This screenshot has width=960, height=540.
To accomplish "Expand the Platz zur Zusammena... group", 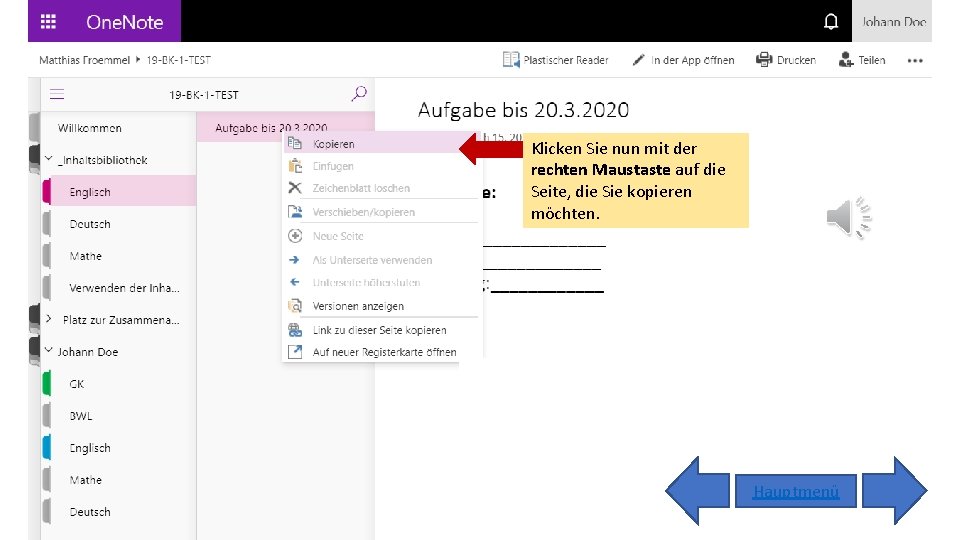I will pos(48,319).
